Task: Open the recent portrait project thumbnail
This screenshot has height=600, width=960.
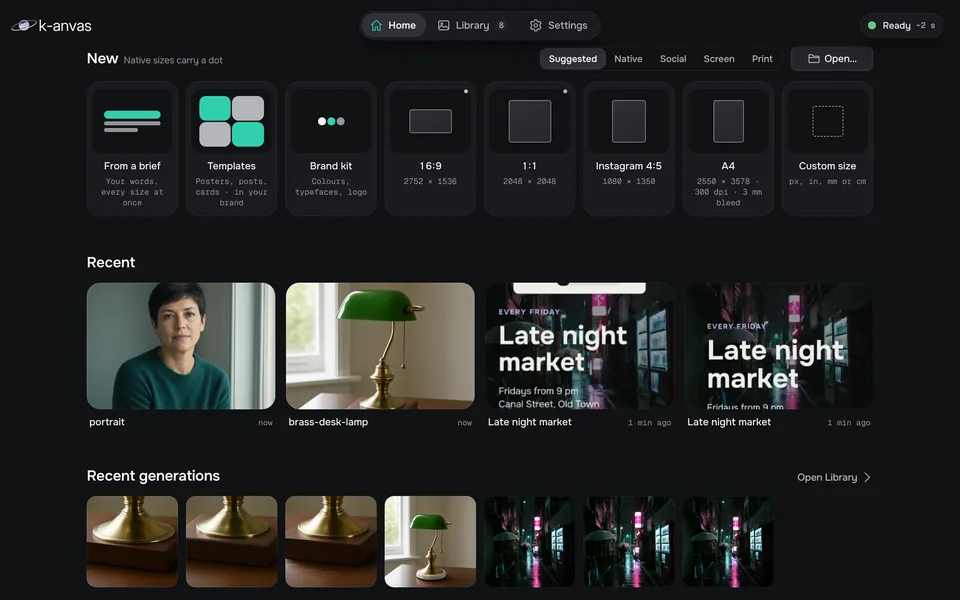Action: coord(181,346)
